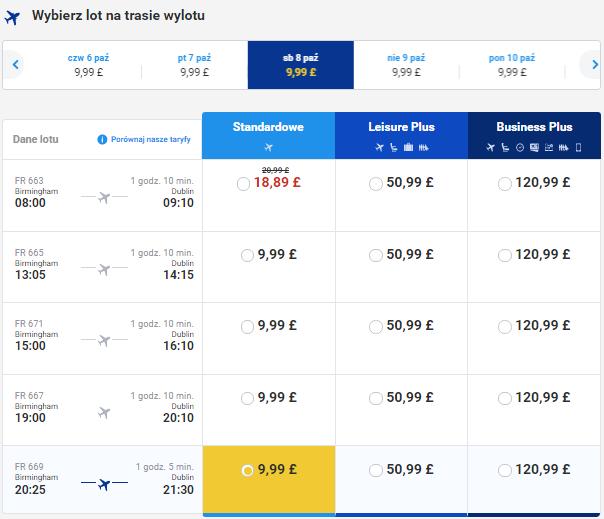Viewport: 604px width, 519px height.
Task: Click the next dates arrow
Action: pos(595,64)
